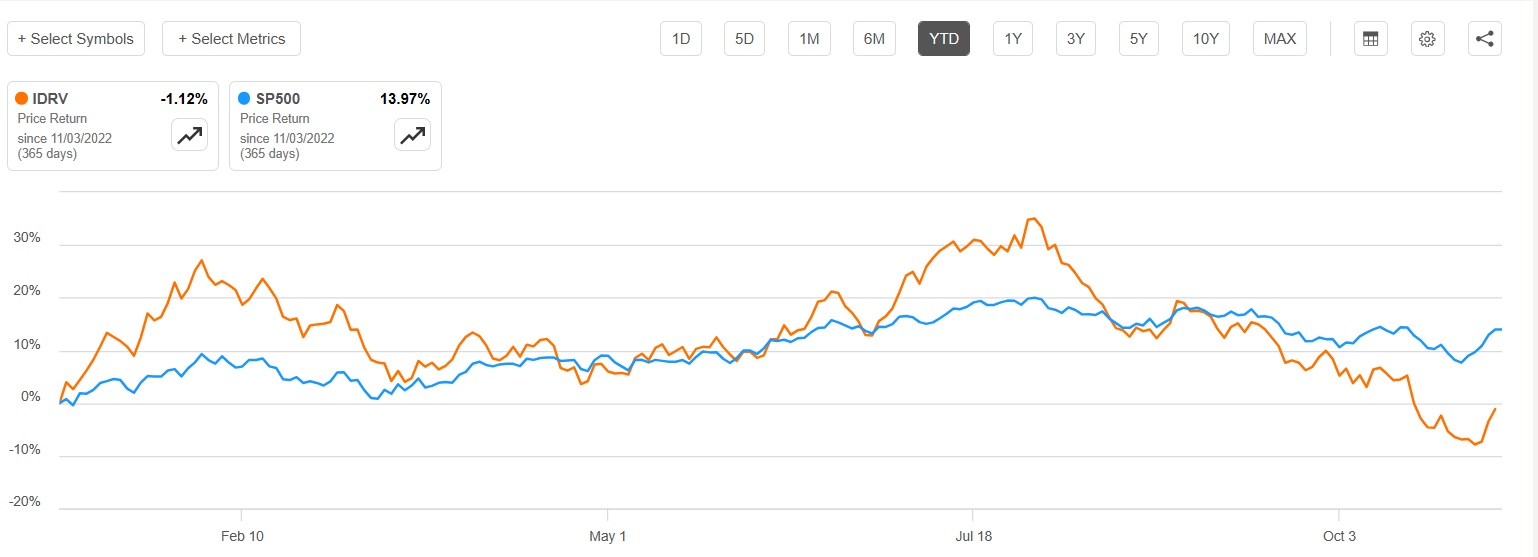1538x557 pixels.
Task: Select the YTD range button
Action: click(944, 39)
